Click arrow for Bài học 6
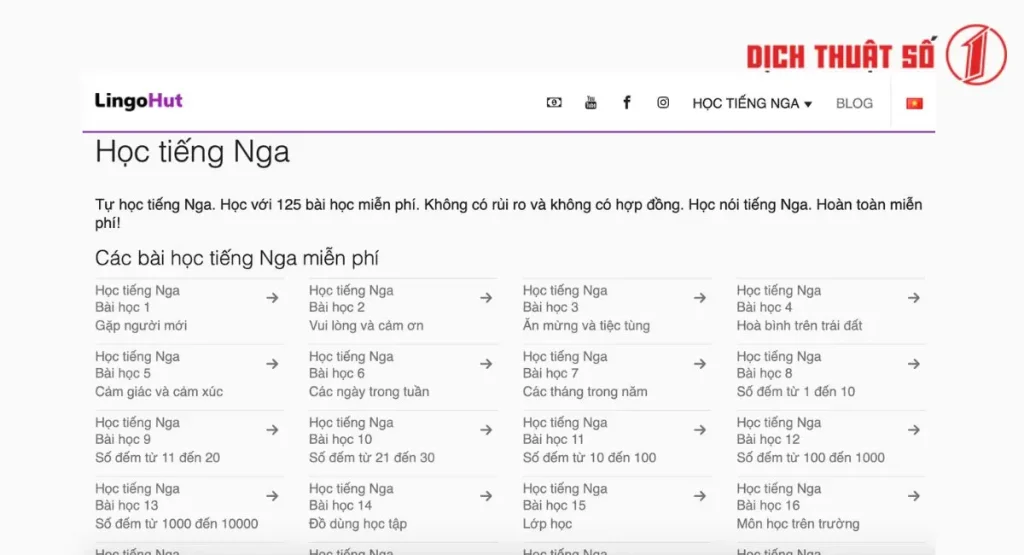Viewport: 1024px width, 555px height. tap(486, 364)
